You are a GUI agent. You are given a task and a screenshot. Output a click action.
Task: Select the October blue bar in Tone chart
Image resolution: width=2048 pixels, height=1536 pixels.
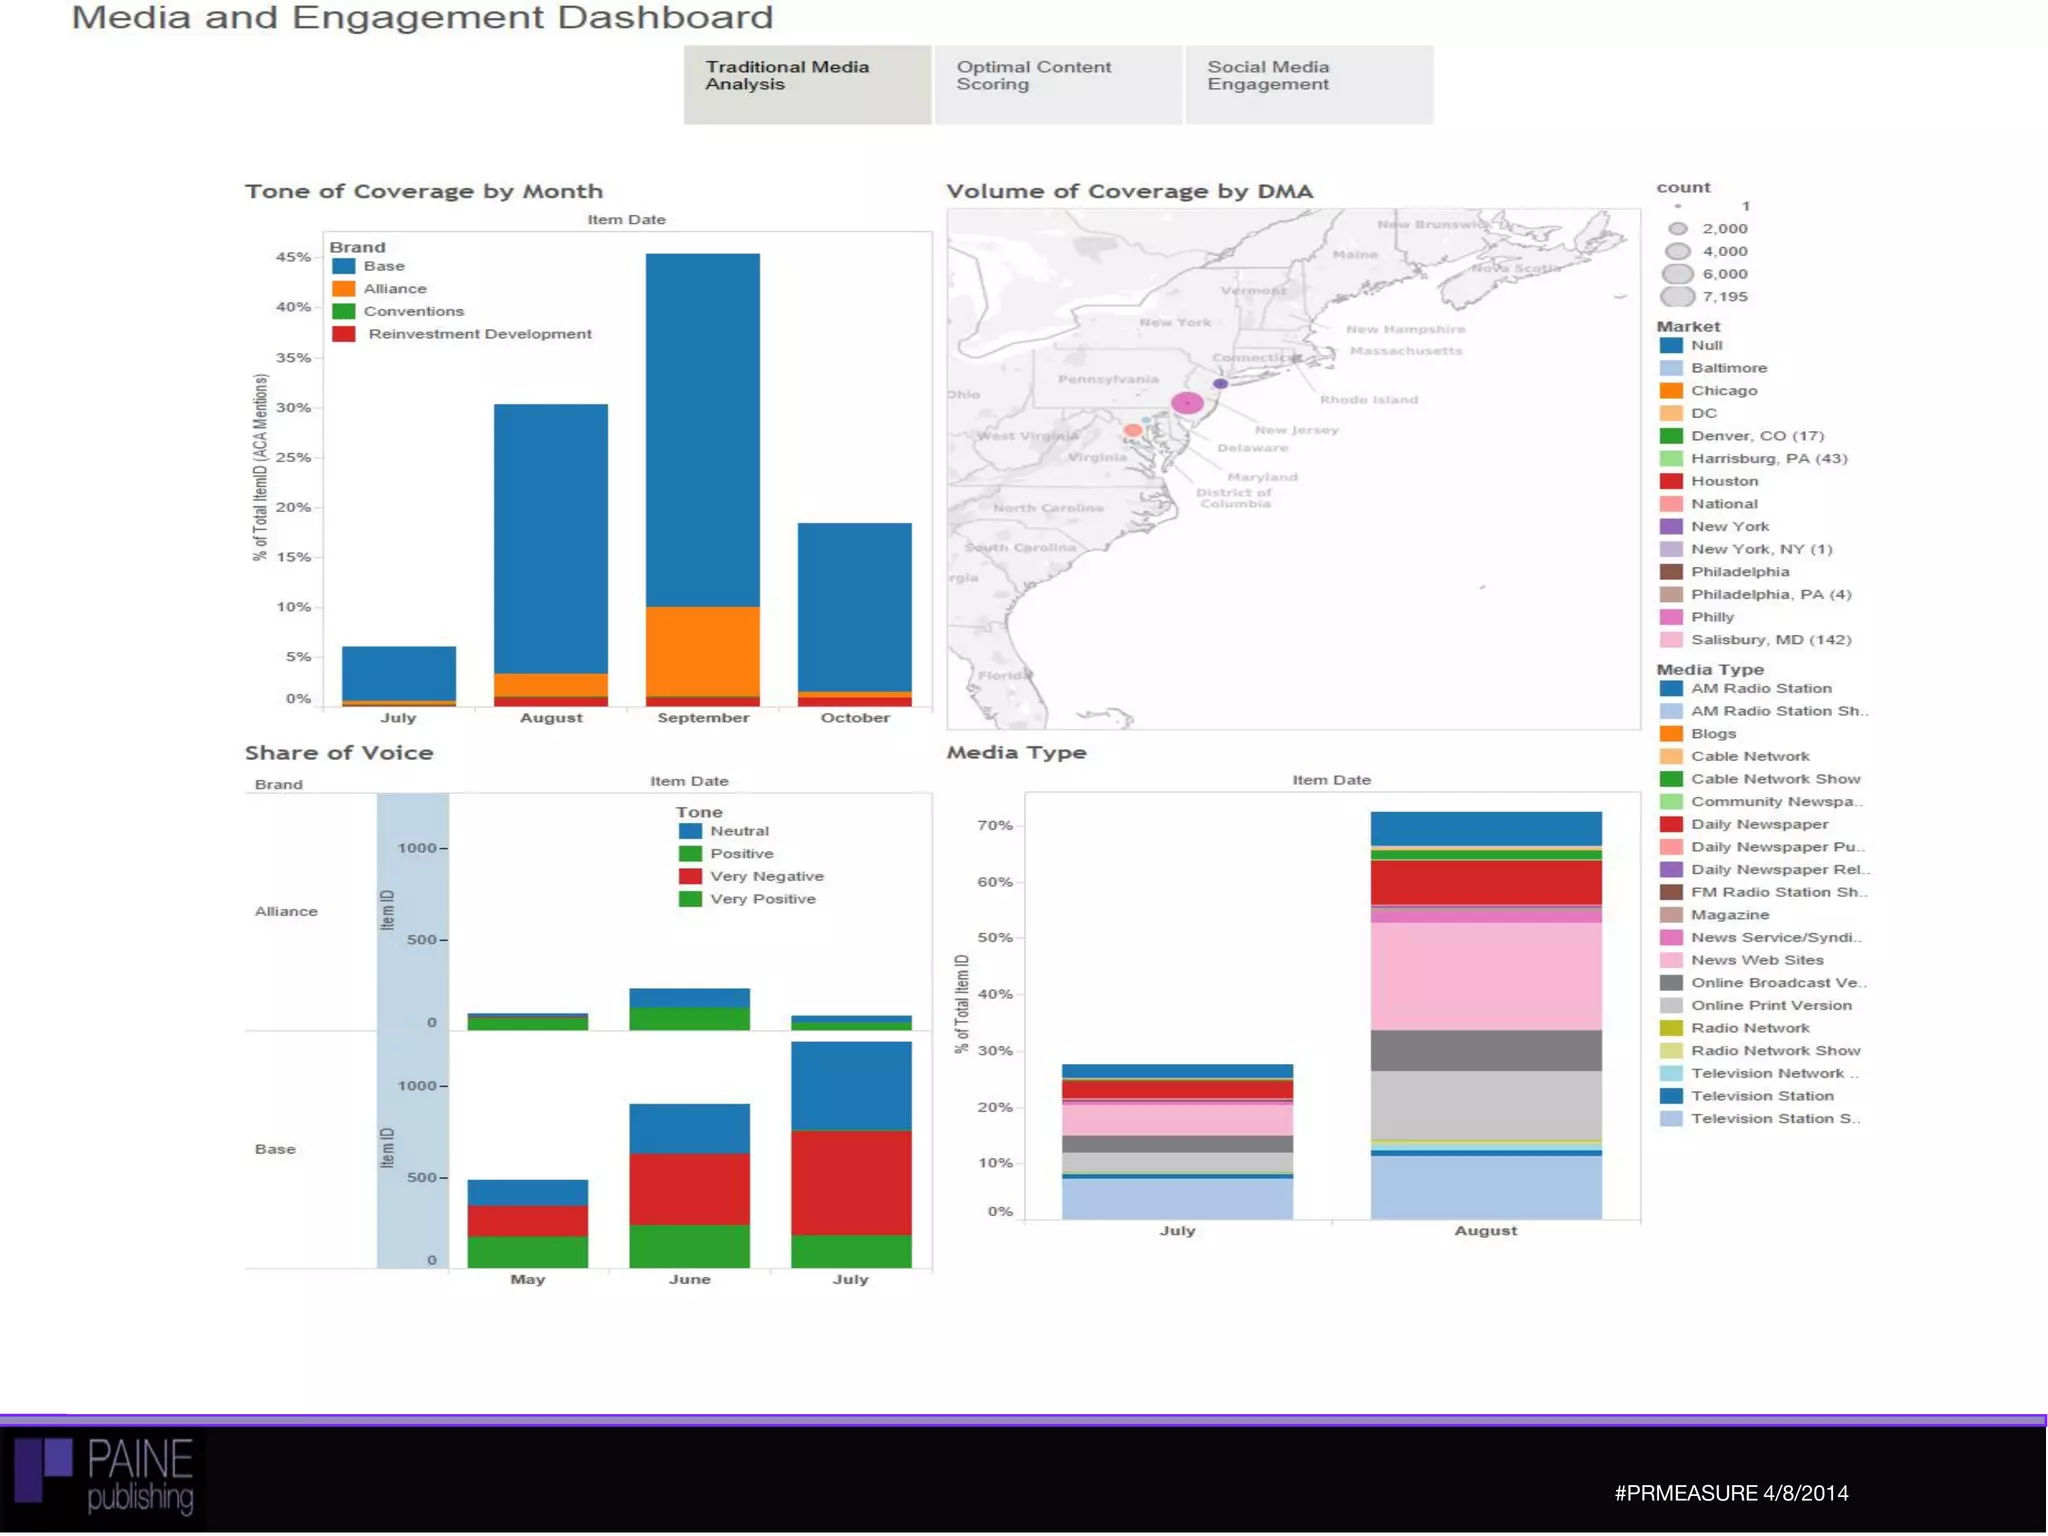tap(855, 607)
